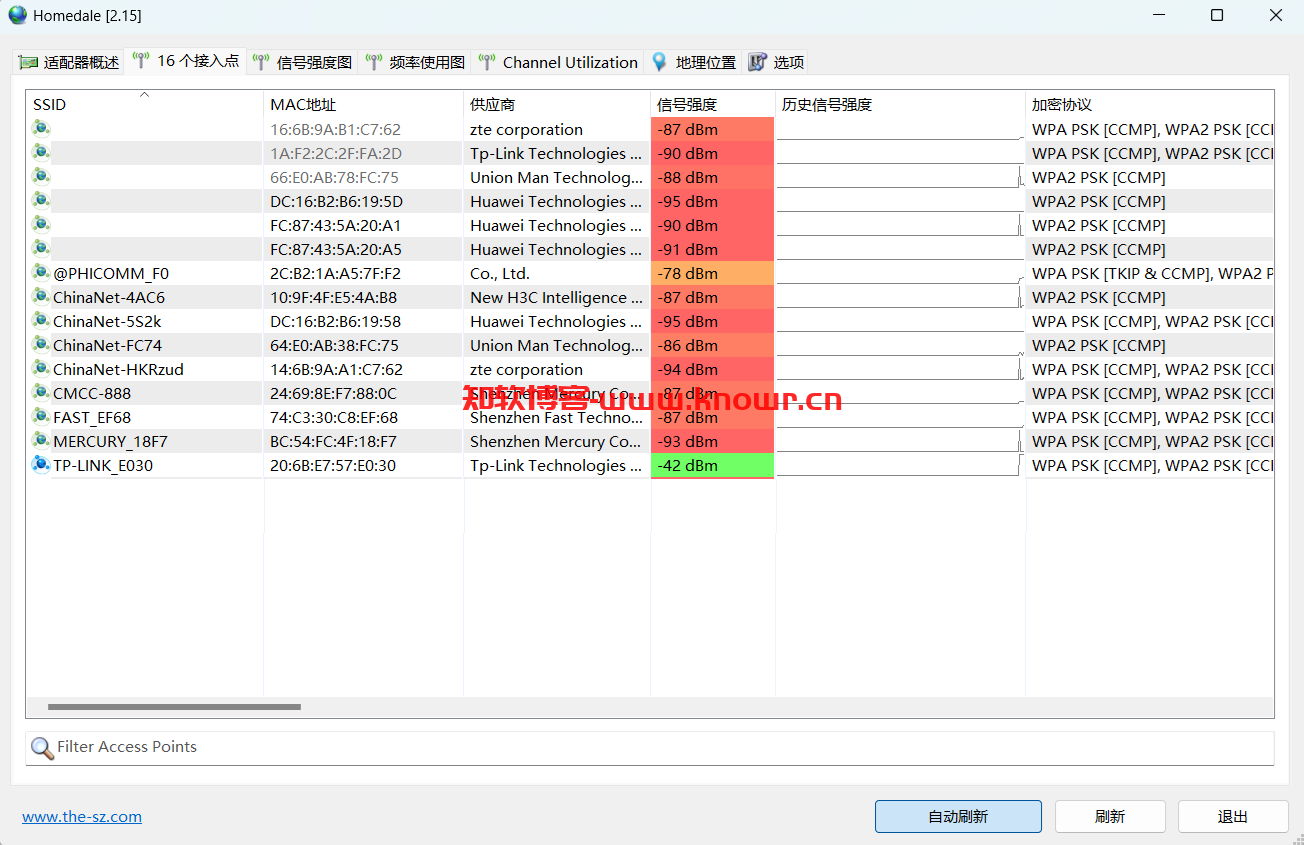Open the 选项 tab
This screenshot has height=845, width=1304.
point(776,62)
